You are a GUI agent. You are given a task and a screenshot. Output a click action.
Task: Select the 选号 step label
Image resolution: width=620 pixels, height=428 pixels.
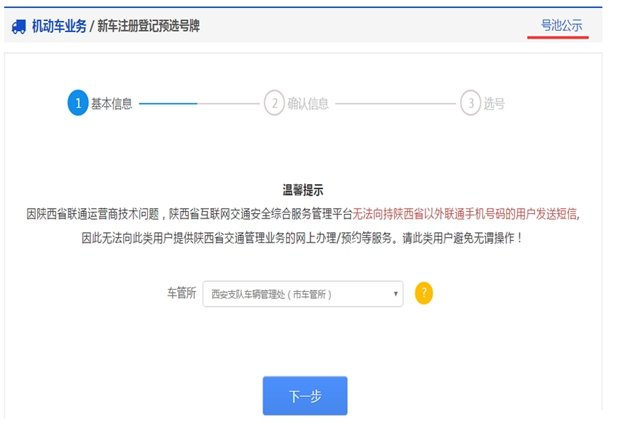click(494, 103)
